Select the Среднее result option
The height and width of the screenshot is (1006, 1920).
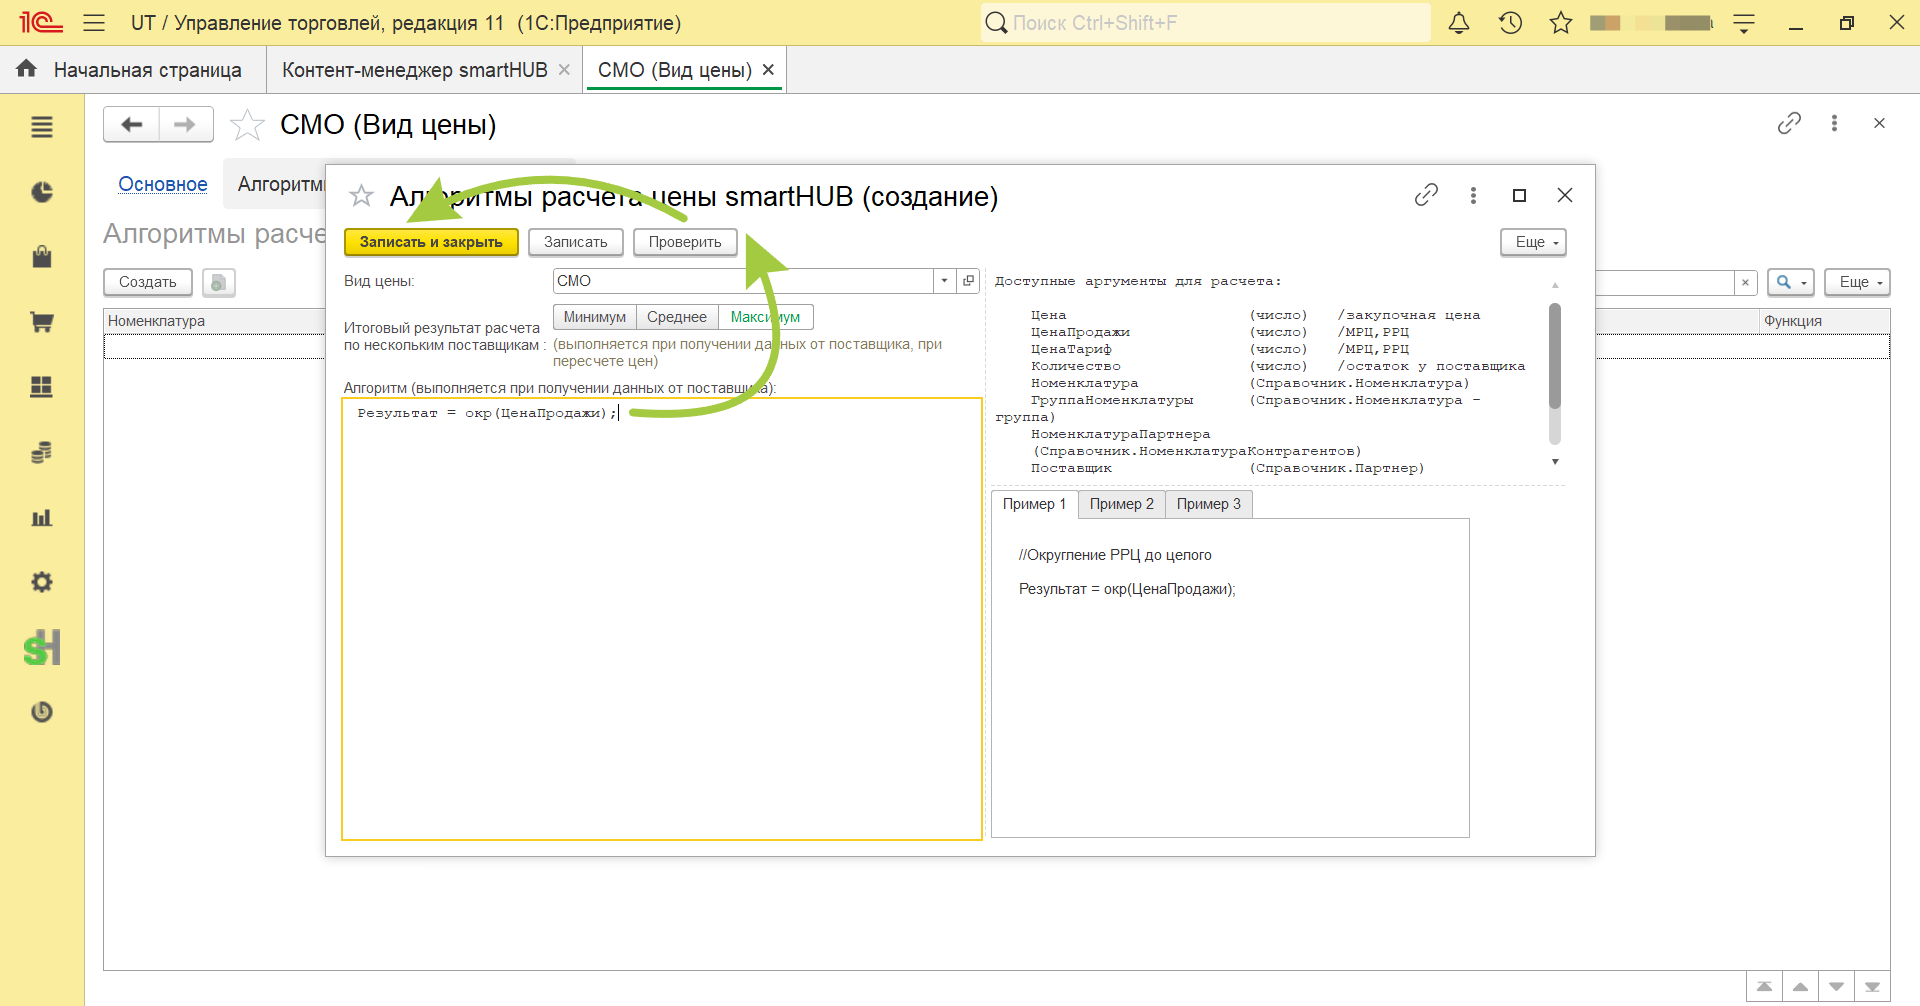pos(677,317)
